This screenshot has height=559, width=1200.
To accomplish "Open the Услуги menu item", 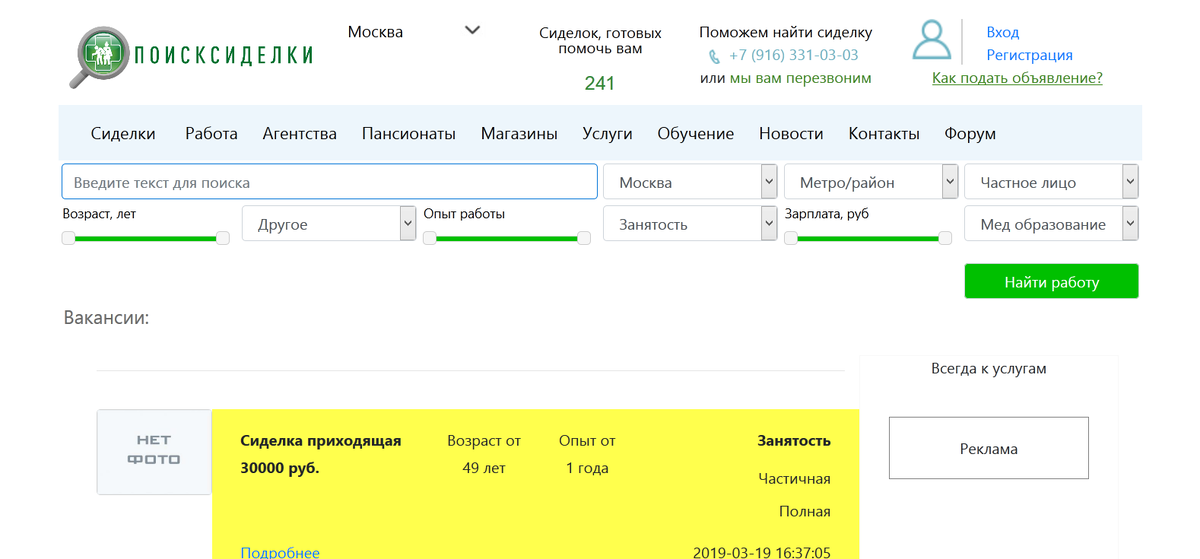I will point(607,133).
